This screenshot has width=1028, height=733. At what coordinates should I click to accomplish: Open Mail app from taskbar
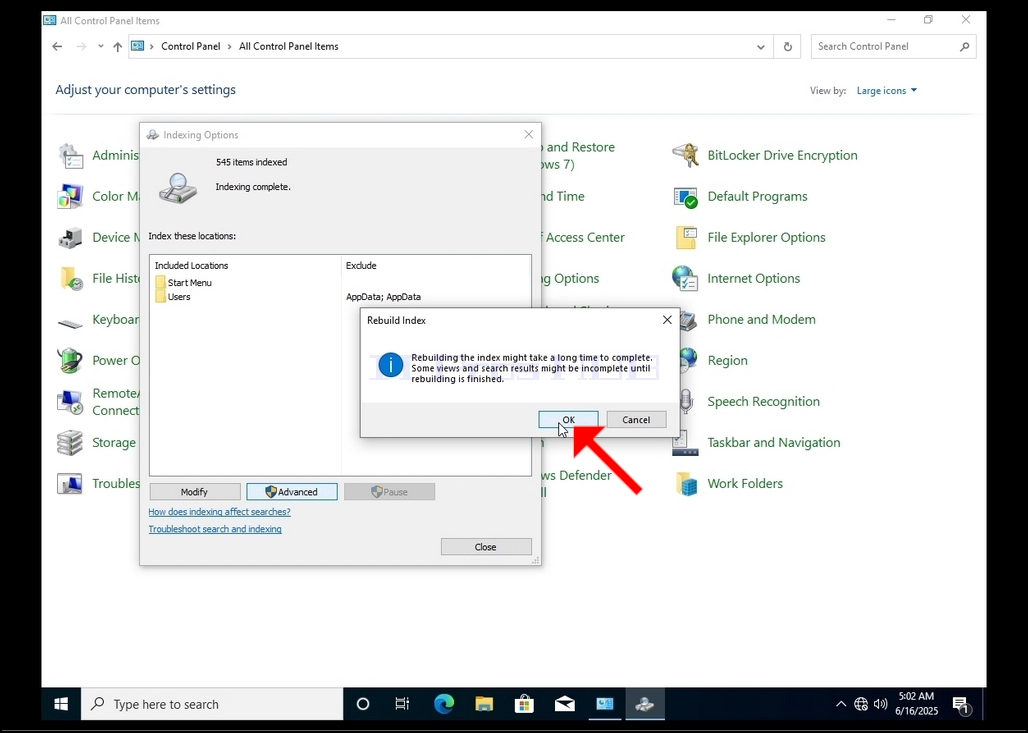(x=564, y=704)
